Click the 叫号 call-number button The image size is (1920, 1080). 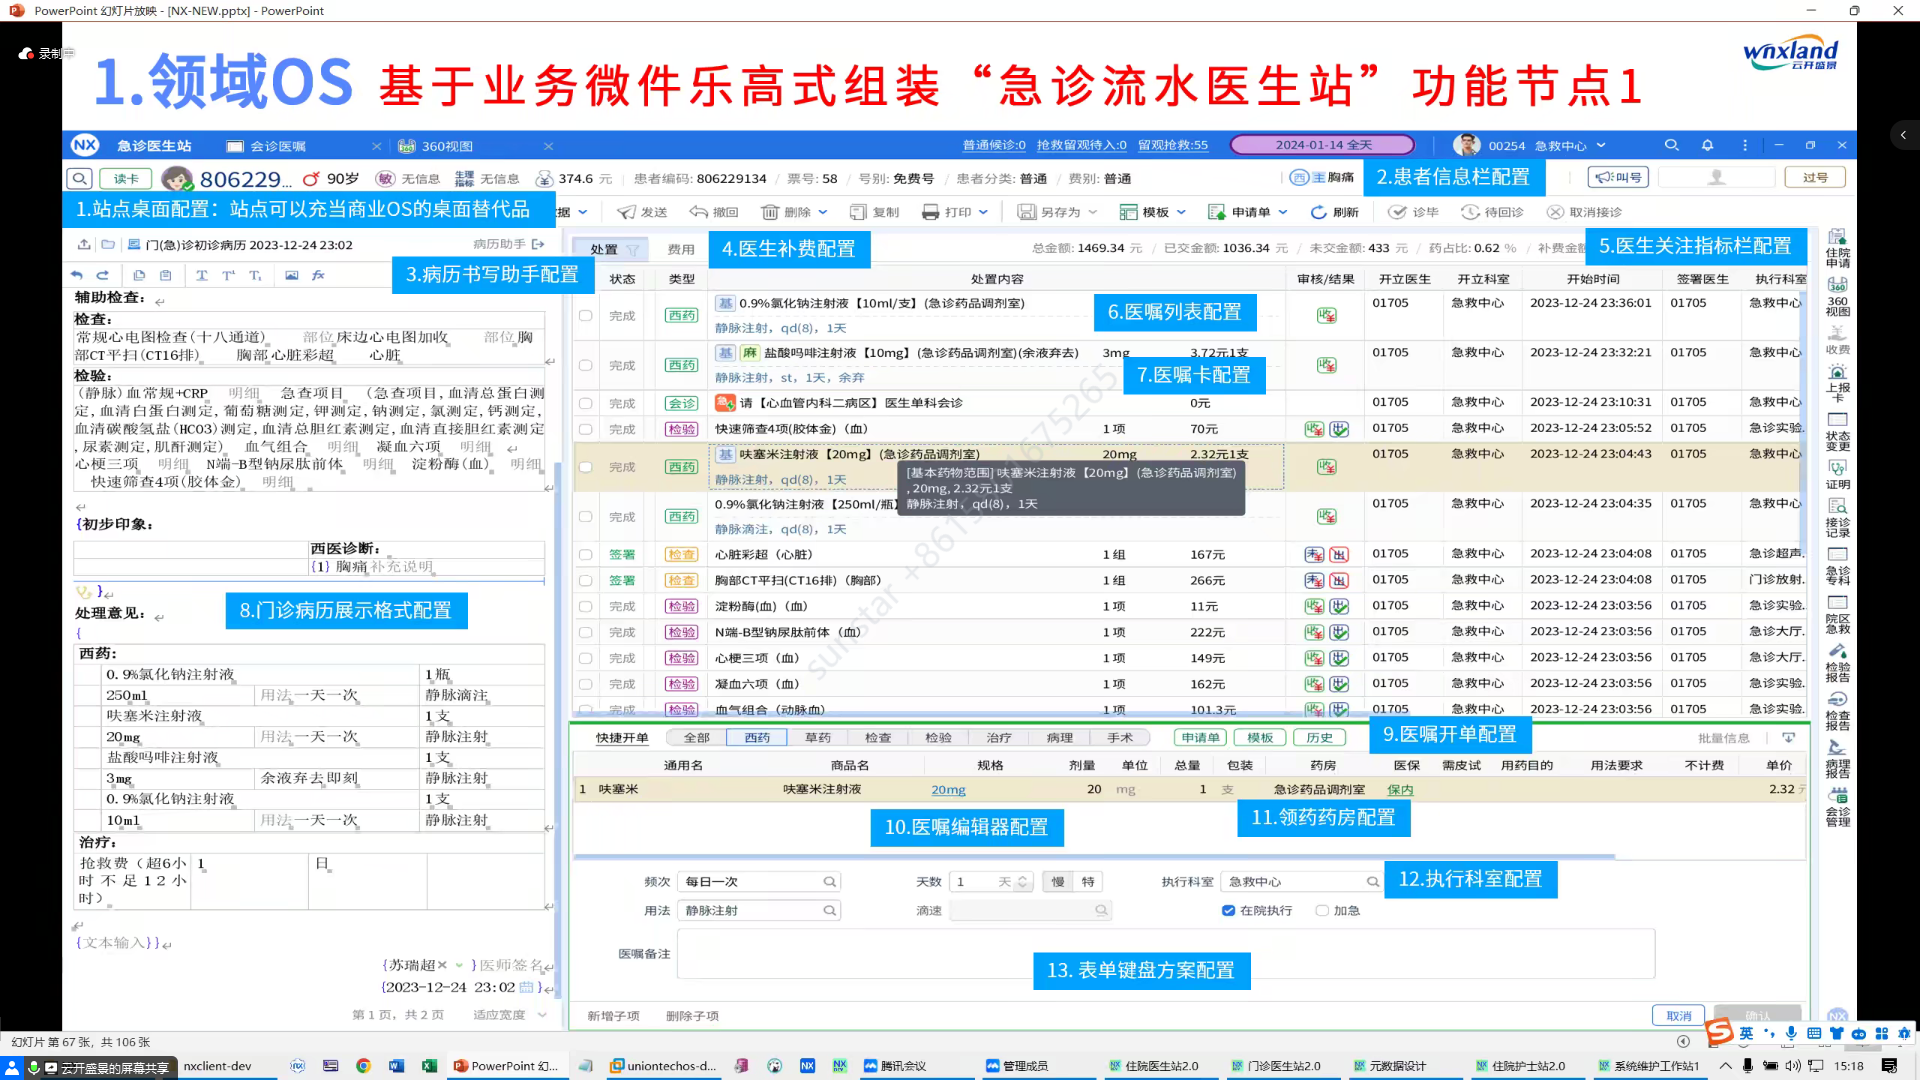point(1618,177)
